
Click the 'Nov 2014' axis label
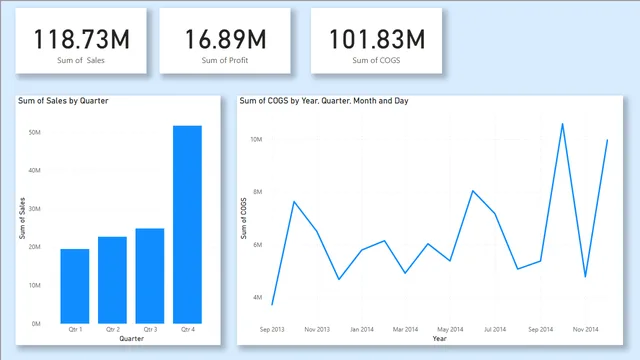click(585, 329)
